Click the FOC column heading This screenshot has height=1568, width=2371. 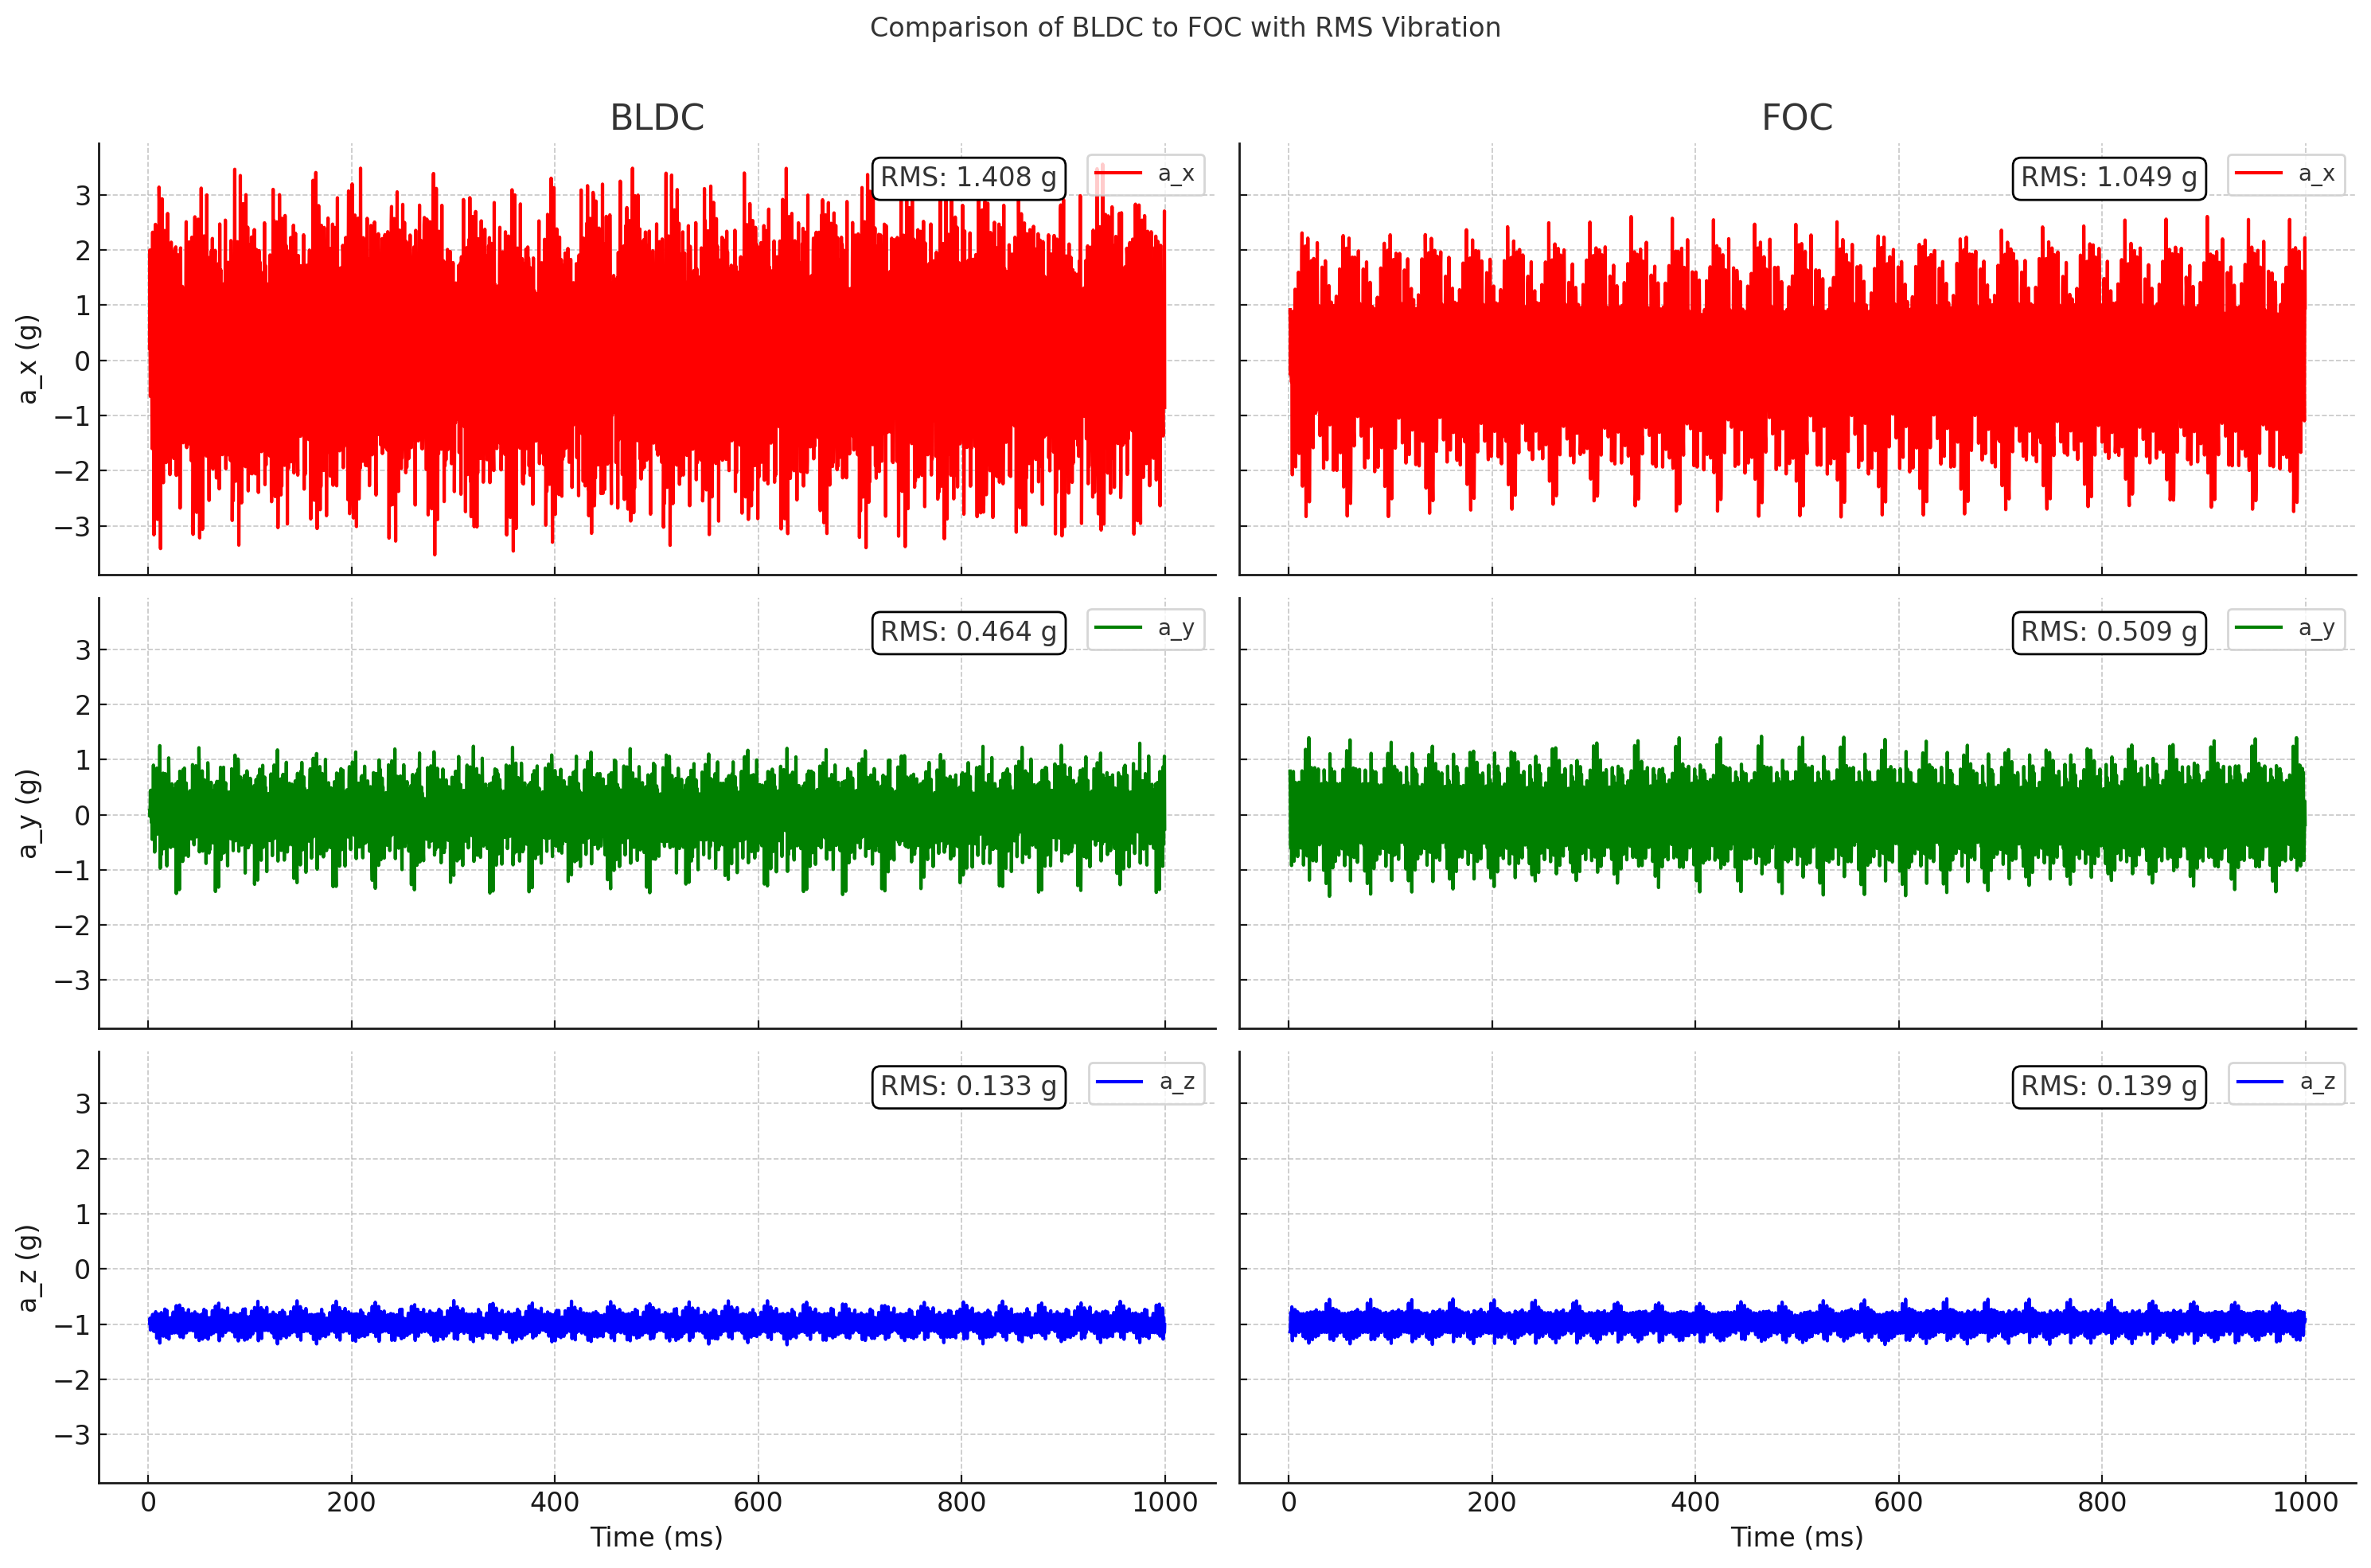[x=1797, y=118]
